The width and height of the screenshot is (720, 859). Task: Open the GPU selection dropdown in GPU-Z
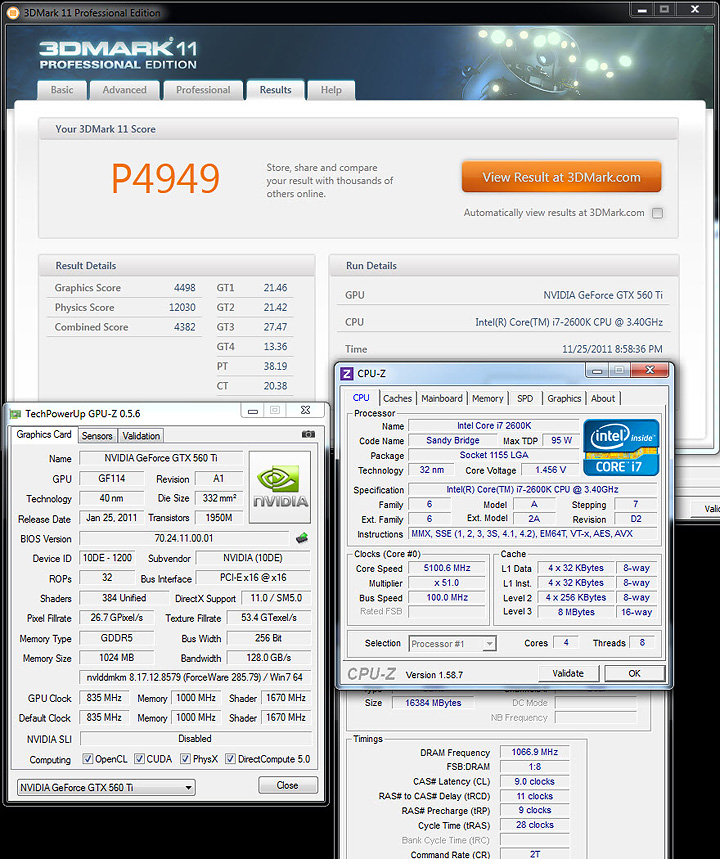106,787
